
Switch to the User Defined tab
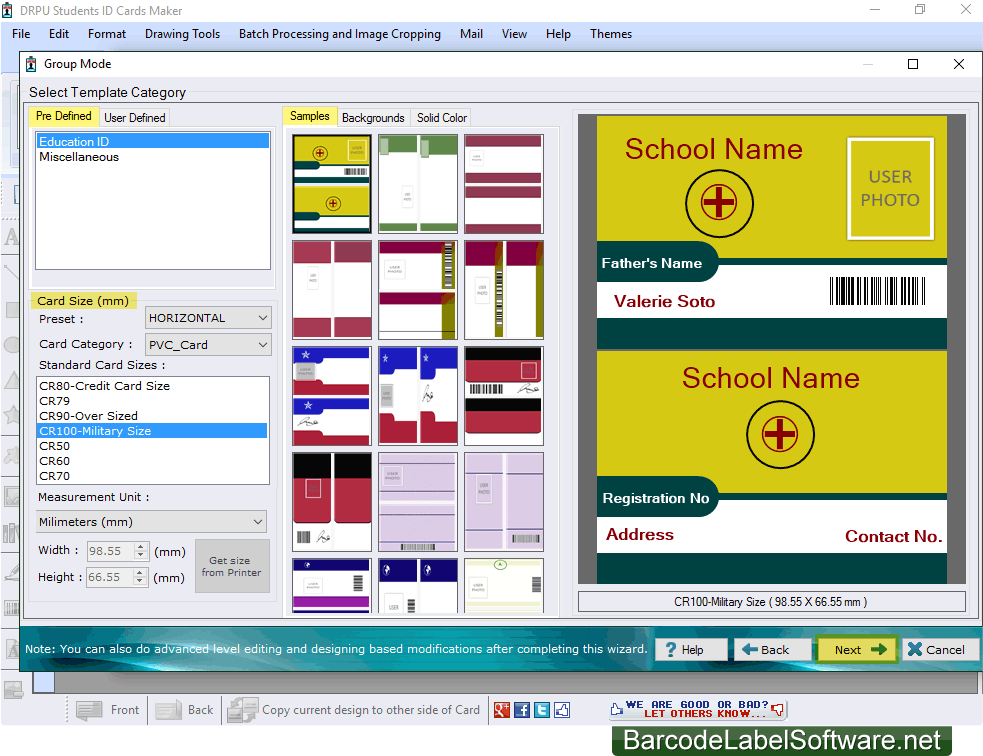(134, 116)
